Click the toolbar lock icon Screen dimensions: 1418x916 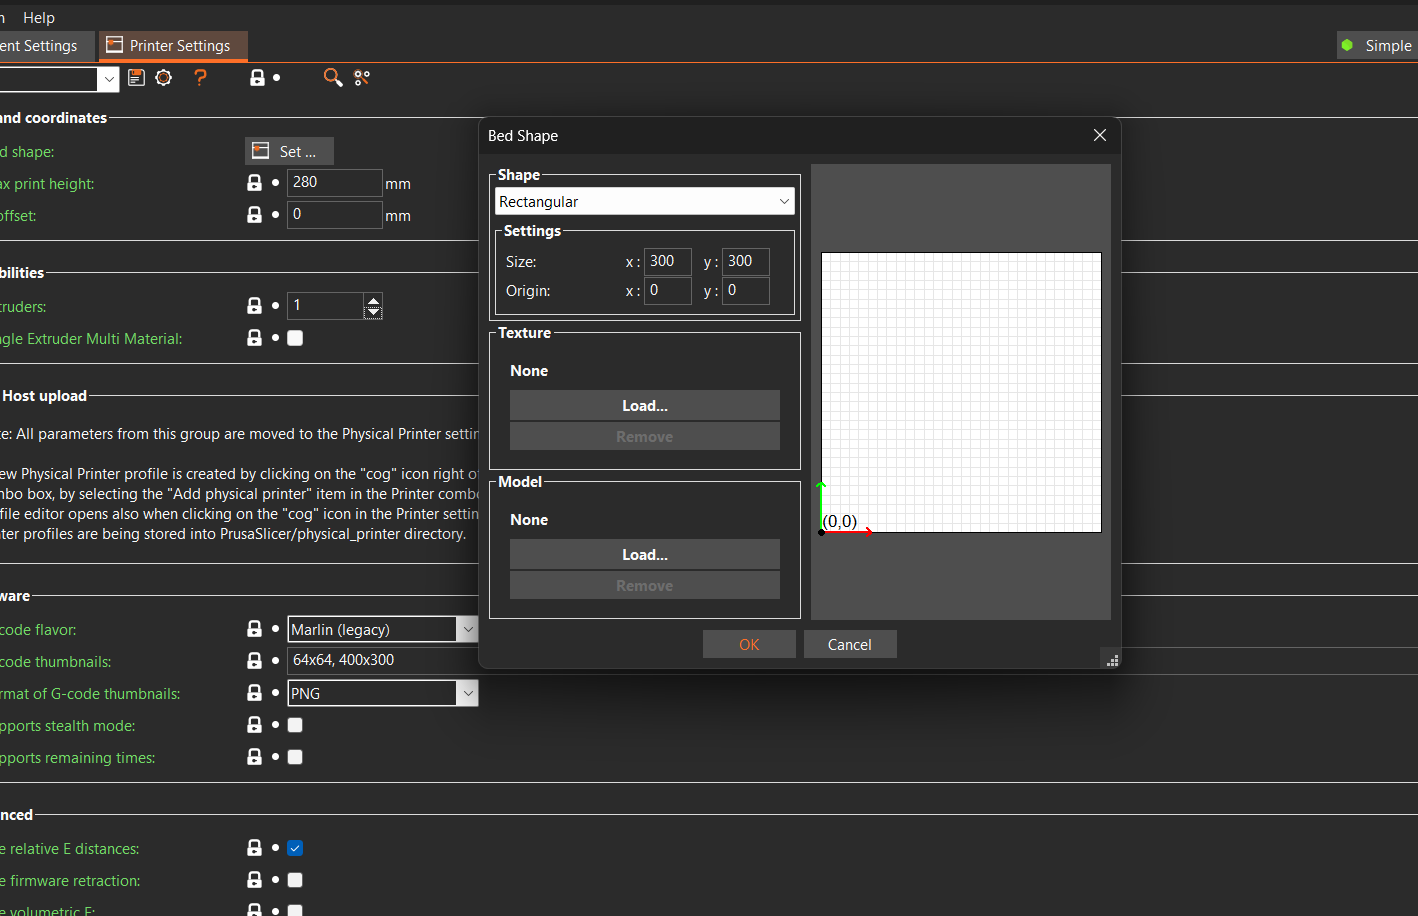tap(257, 78)
